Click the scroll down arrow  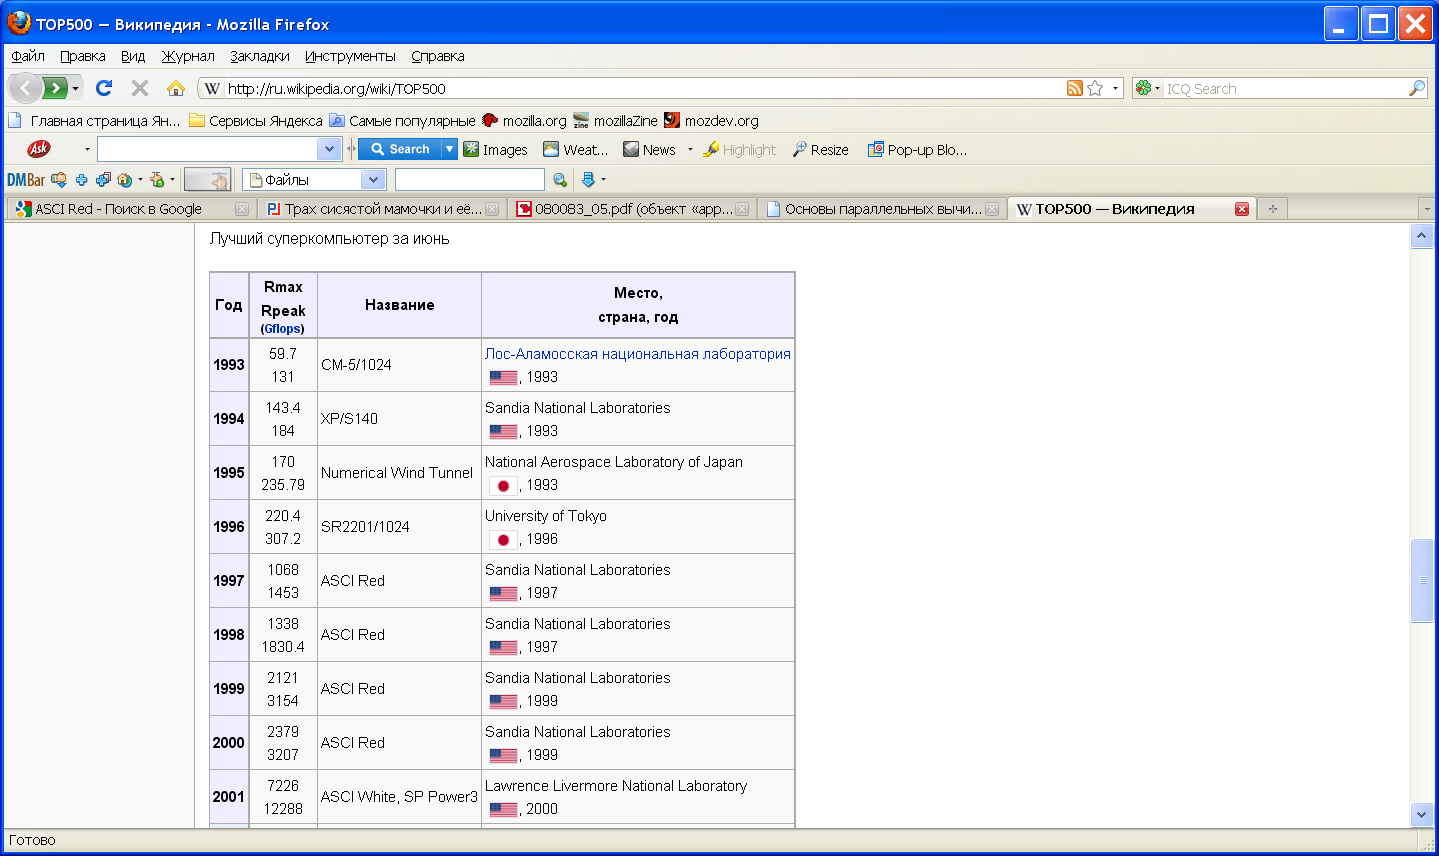pos(1422,815)
